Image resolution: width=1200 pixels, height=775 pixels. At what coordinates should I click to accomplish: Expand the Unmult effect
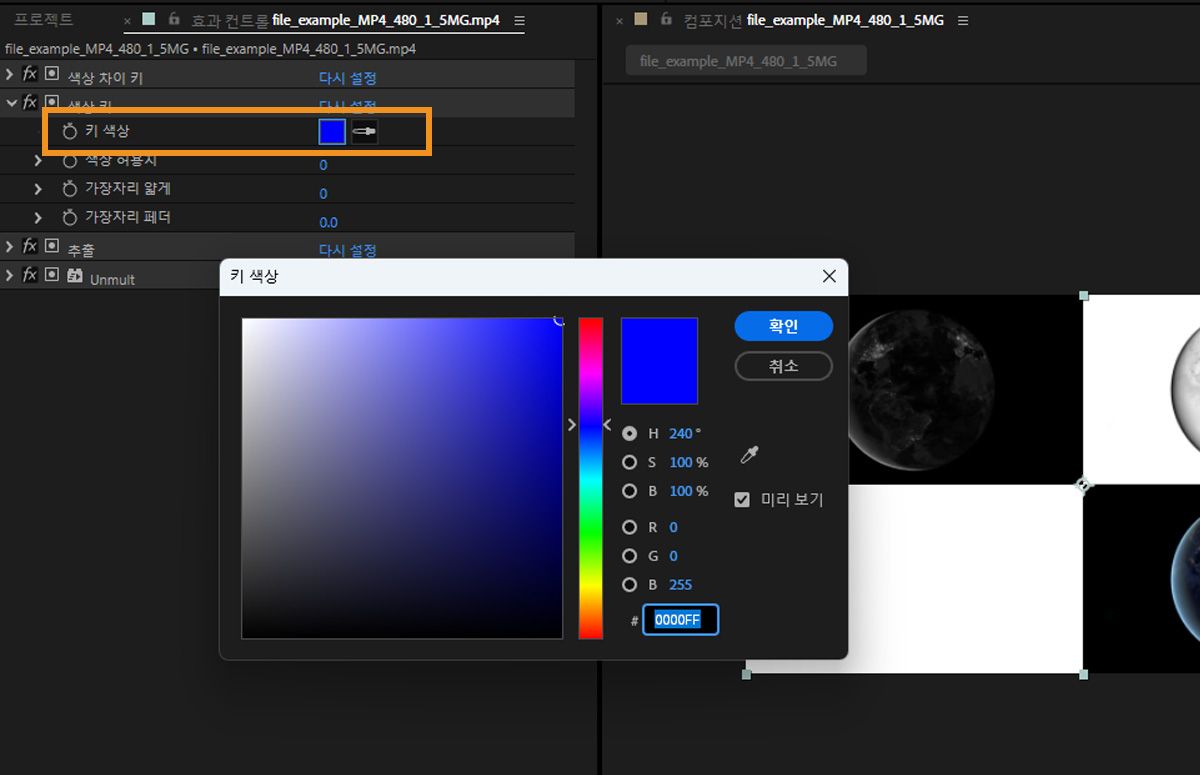point(10,274)
